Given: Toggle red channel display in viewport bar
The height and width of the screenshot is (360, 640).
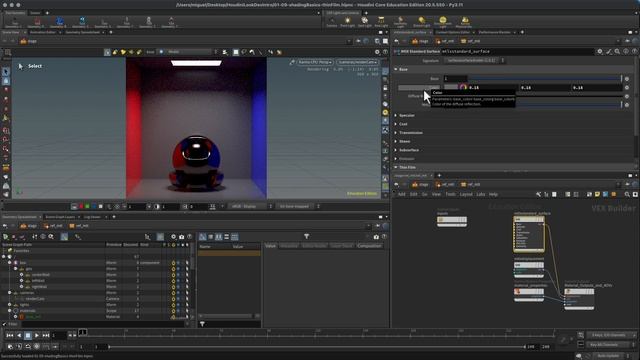Looking at the screenshot, I should point(81,207).
